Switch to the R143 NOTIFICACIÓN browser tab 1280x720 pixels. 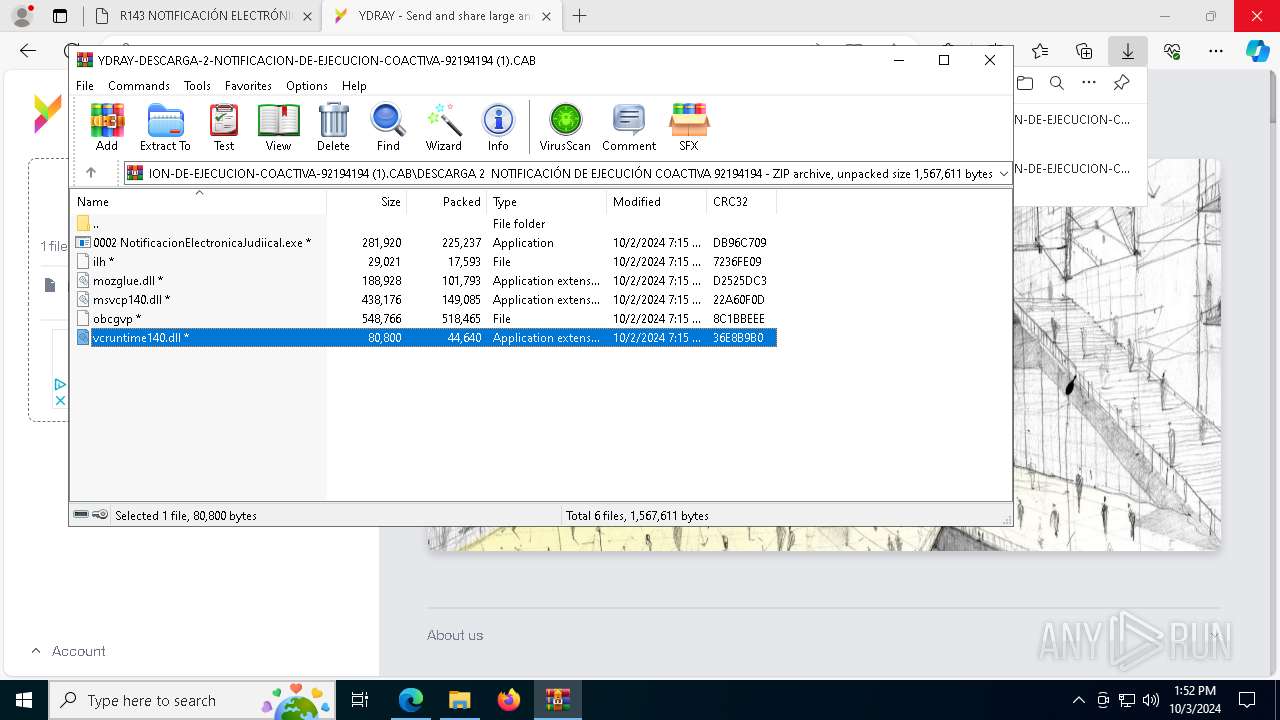click(201, 16)
